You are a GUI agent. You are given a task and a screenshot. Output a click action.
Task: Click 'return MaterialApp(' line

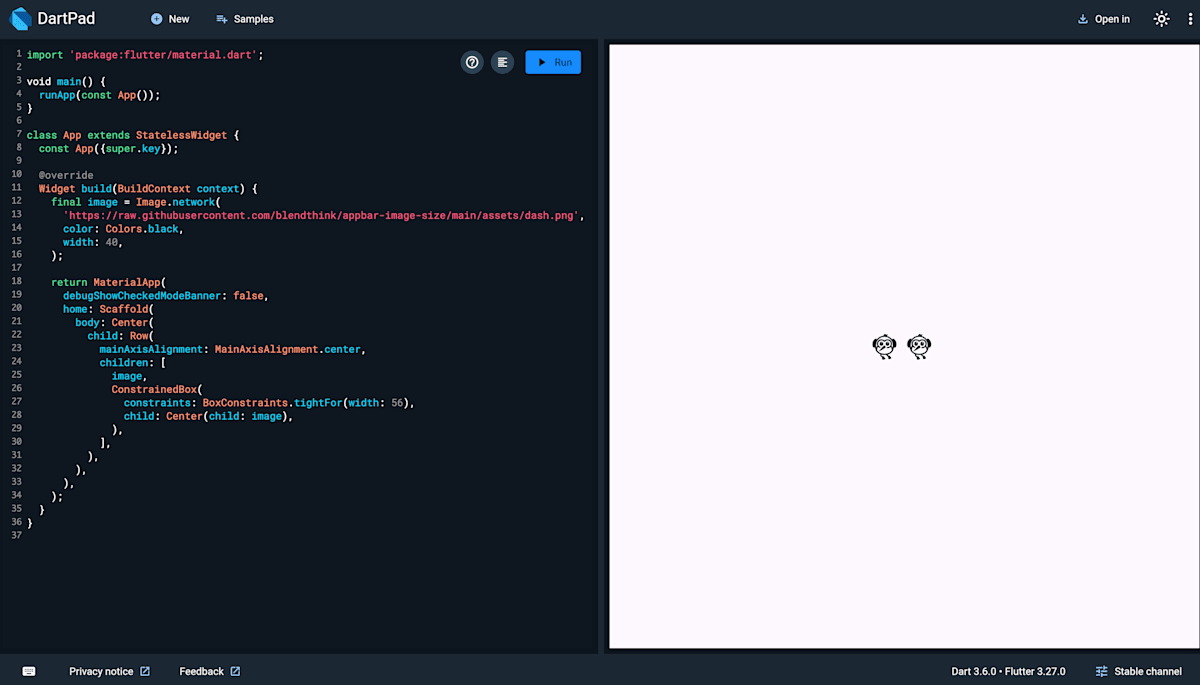point(108,282)
